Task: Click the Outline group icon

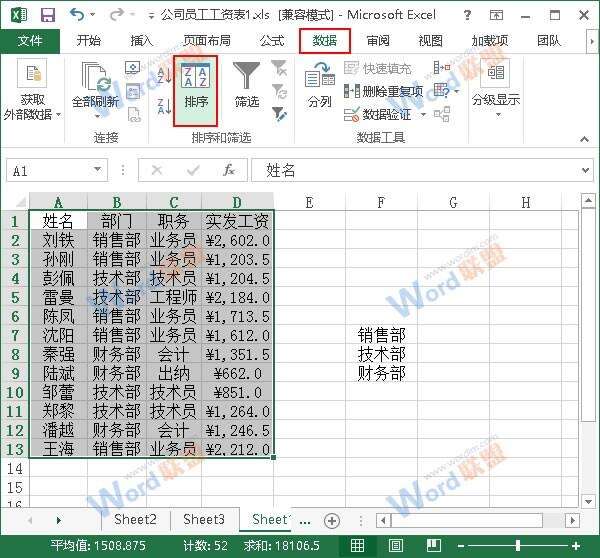Action: (496, 73)
